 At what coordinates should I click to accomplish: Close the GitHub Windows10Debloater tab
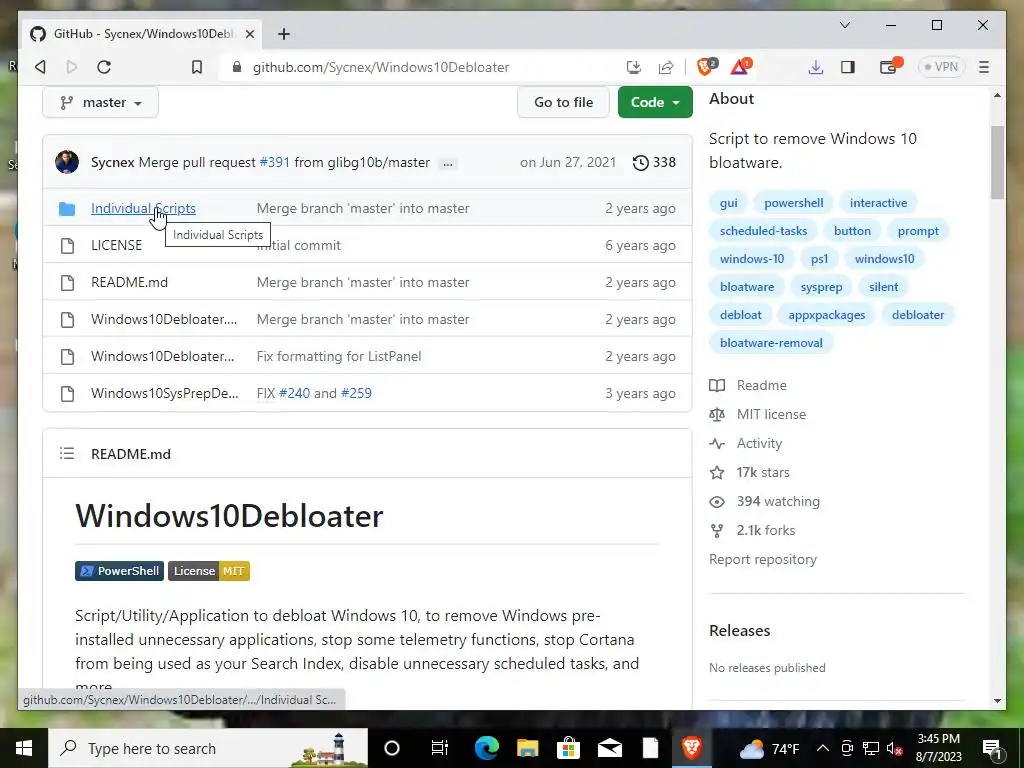[x=249, y=34]
